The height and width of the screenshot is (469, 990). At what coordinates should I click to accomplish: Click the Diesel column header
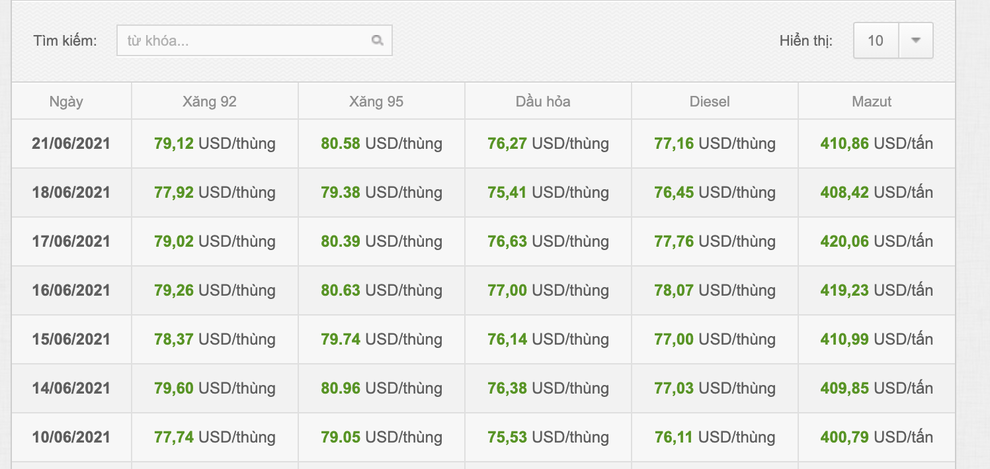click(x=710, y=102)
